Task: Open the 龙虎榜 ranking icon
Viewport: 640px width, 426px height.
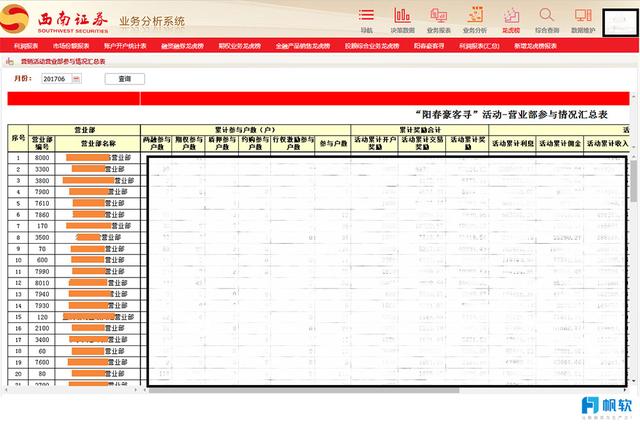Action: coord(511,20)
